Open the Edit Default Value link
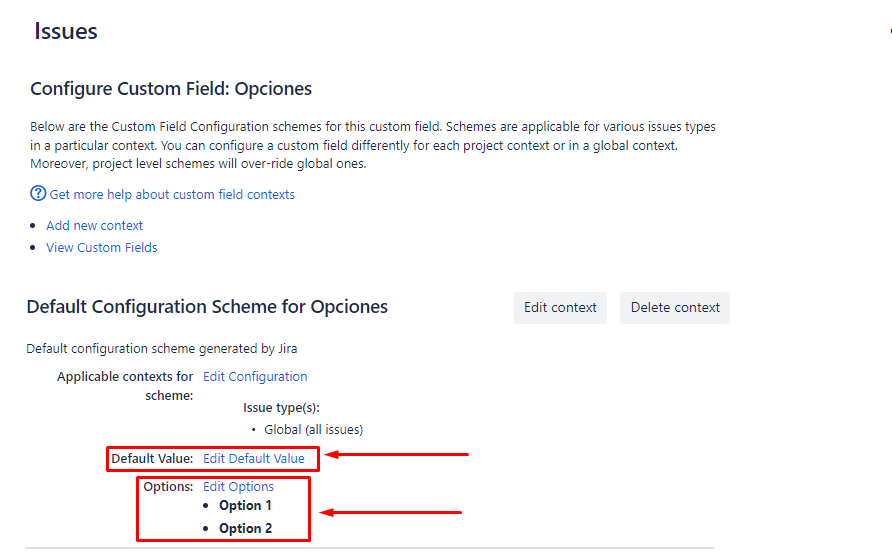 [254, 458]
